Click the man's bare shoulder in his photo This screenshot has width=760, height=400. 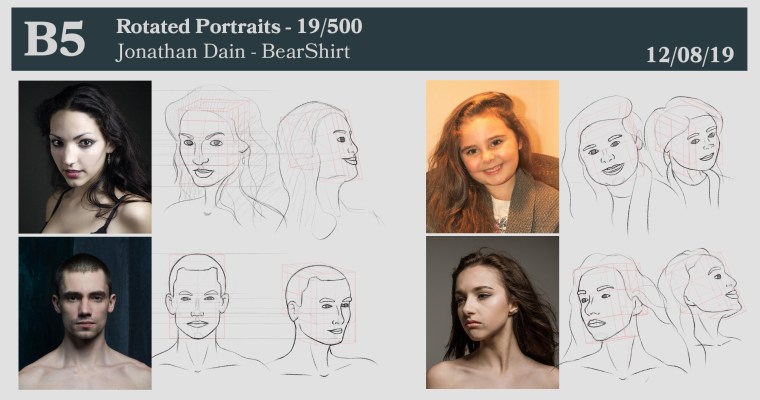click(40, 373)
